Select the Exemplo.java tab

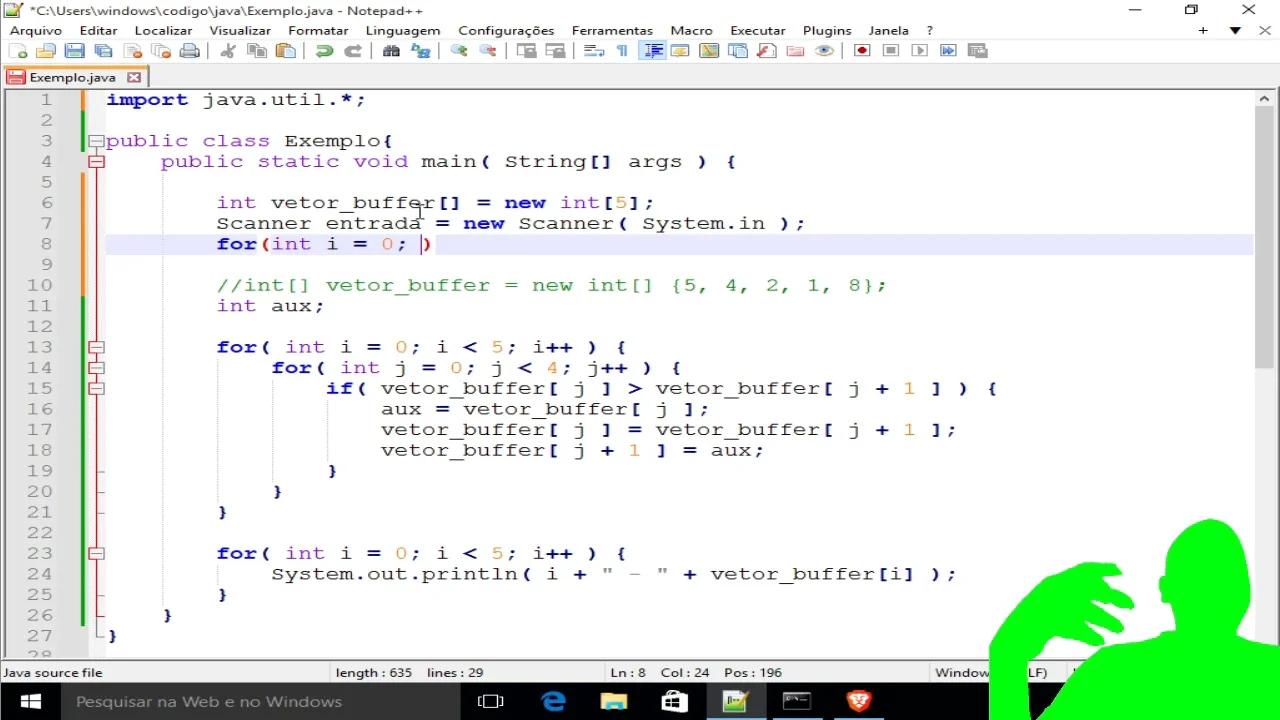point(73,77)
